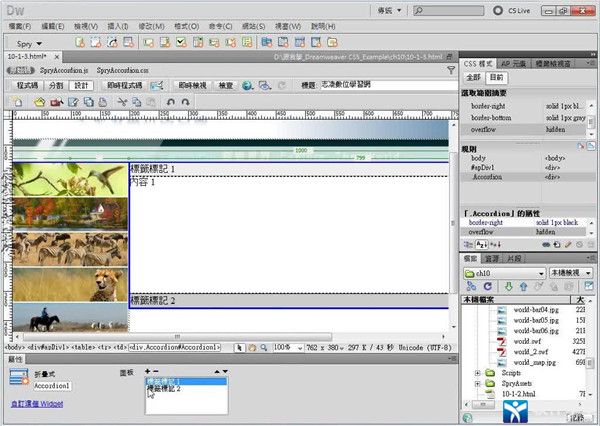Click the Put files blue up arrow
The height and width of the screenshot is (426, 600).
click(523, 286)
